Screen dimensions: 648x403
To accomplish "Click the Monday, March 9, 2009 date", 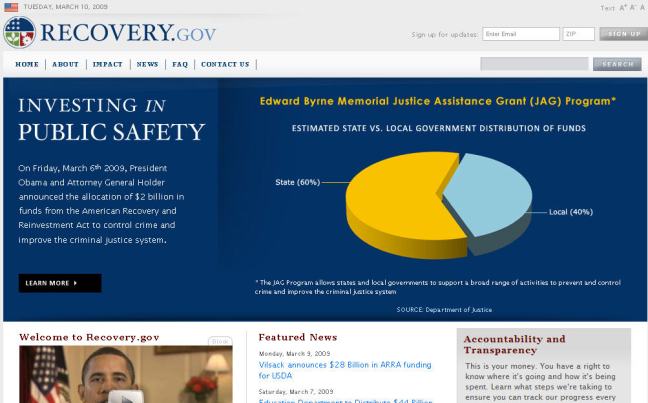I will [x=295, y=354].
